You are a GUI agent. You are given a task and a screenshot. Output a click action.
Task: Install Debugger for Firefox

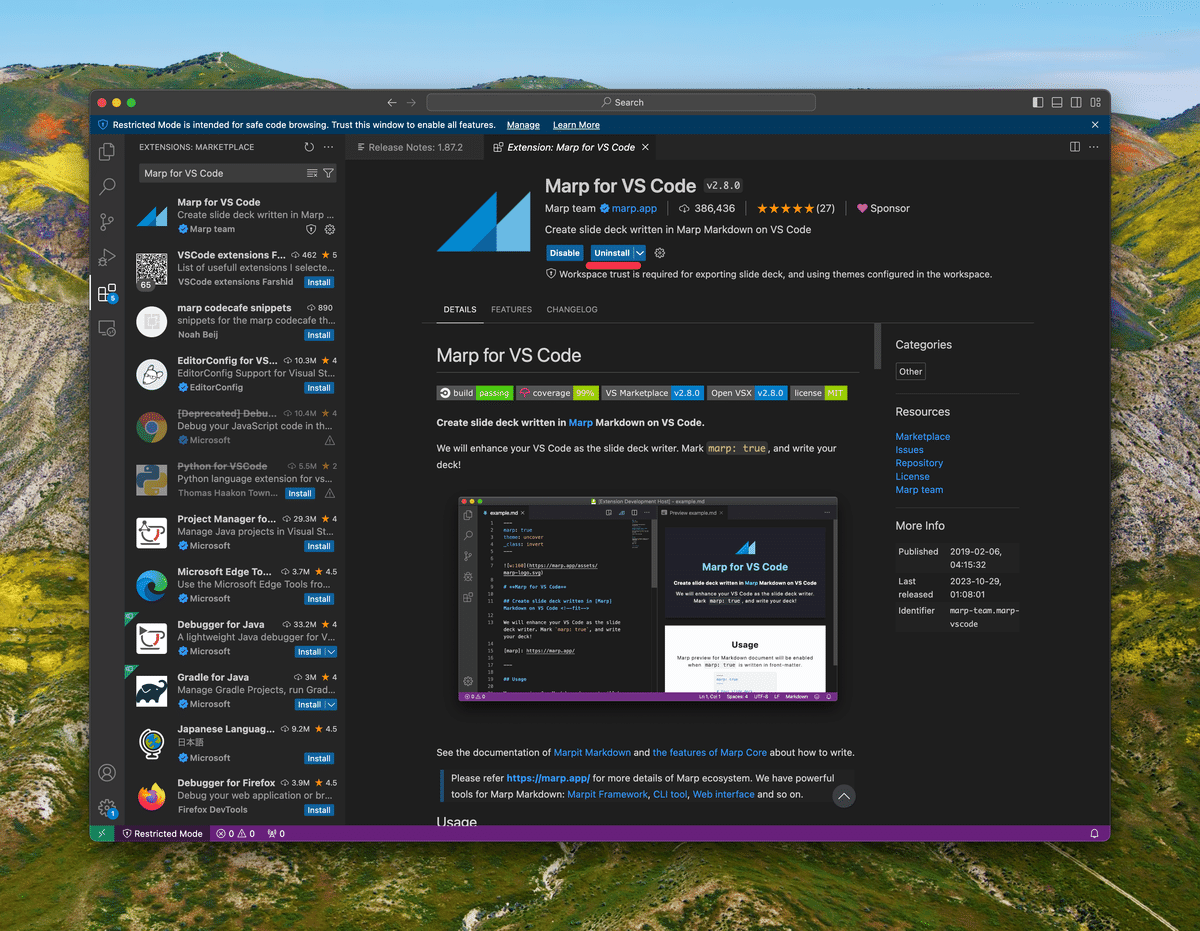pos(319,810)
